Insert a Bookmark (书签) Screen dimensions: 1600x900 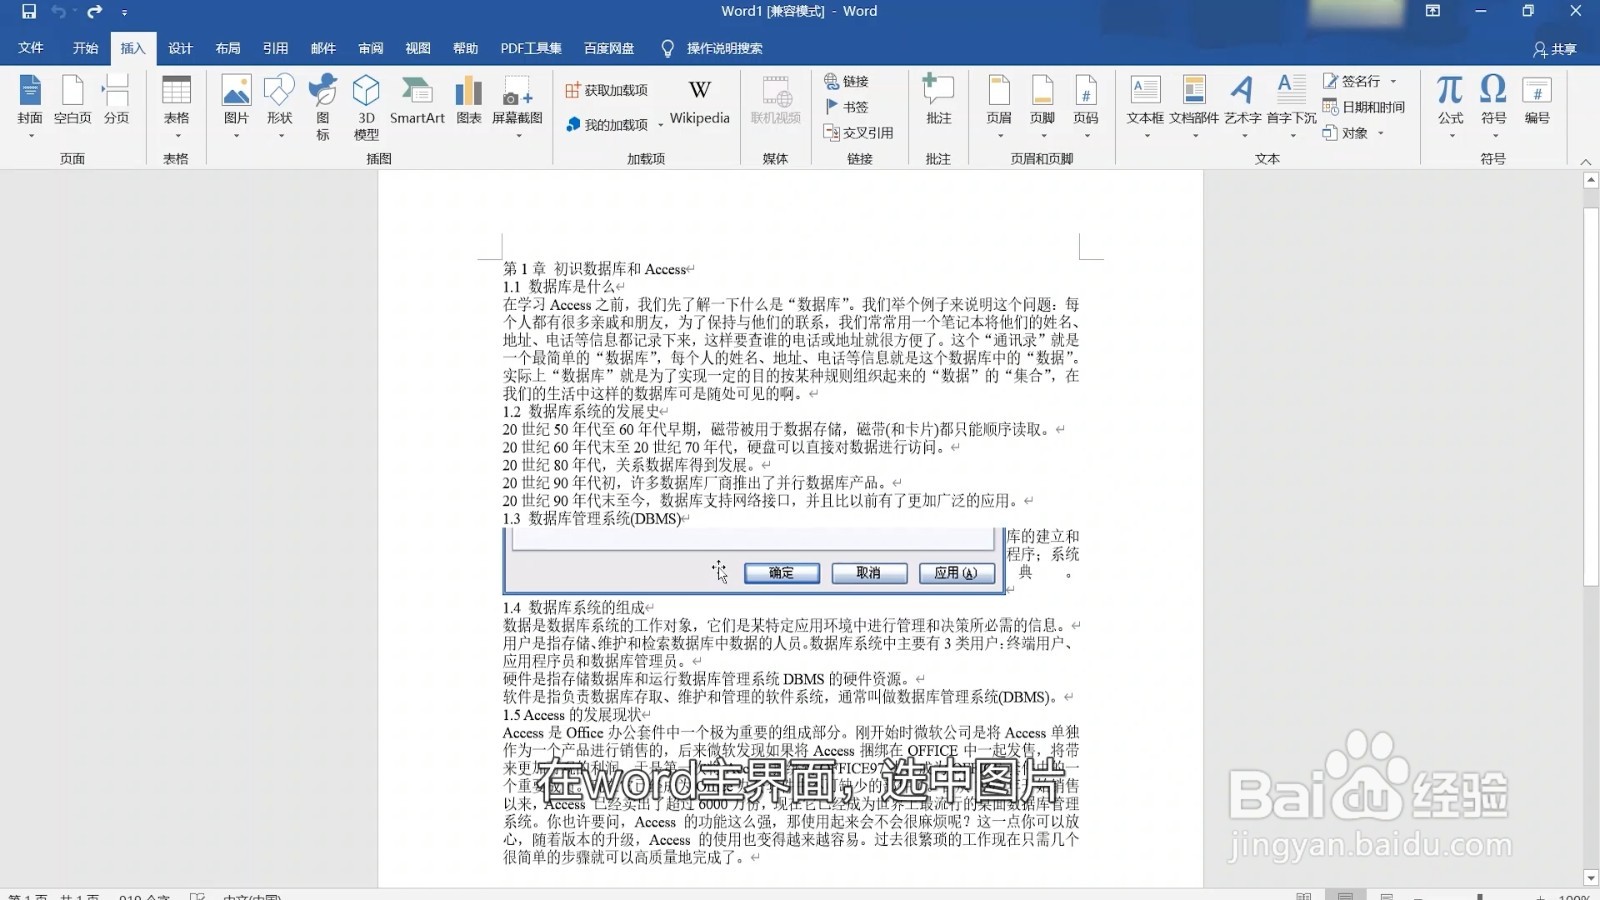coord(846,107)
